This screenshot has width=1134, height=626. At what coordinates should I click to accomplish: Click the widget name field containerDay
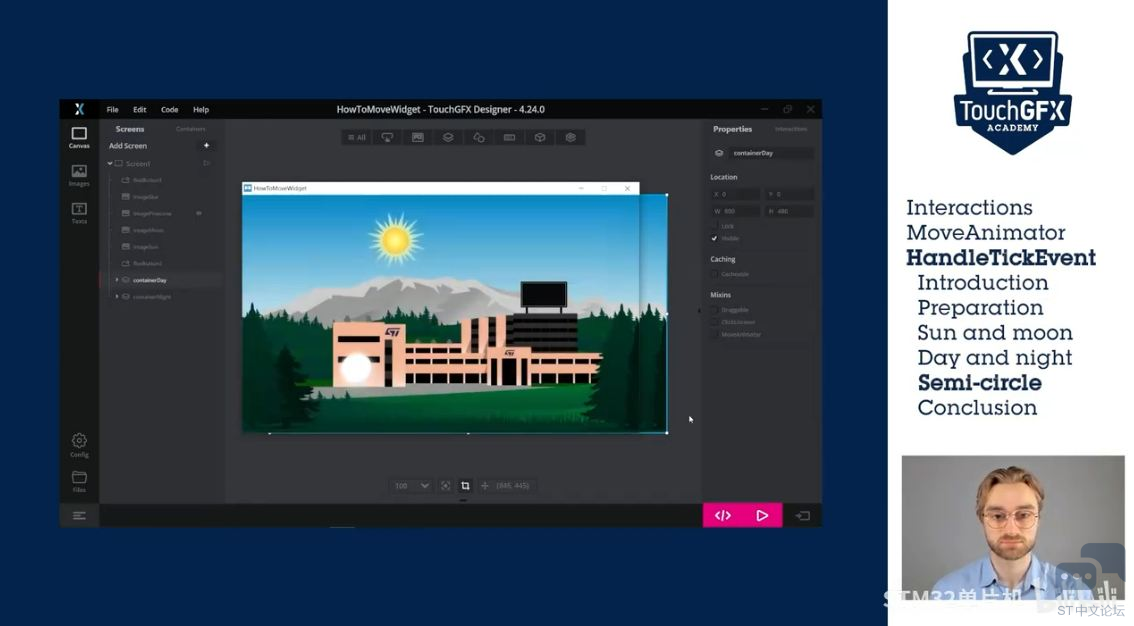click(x=770, y=153)
